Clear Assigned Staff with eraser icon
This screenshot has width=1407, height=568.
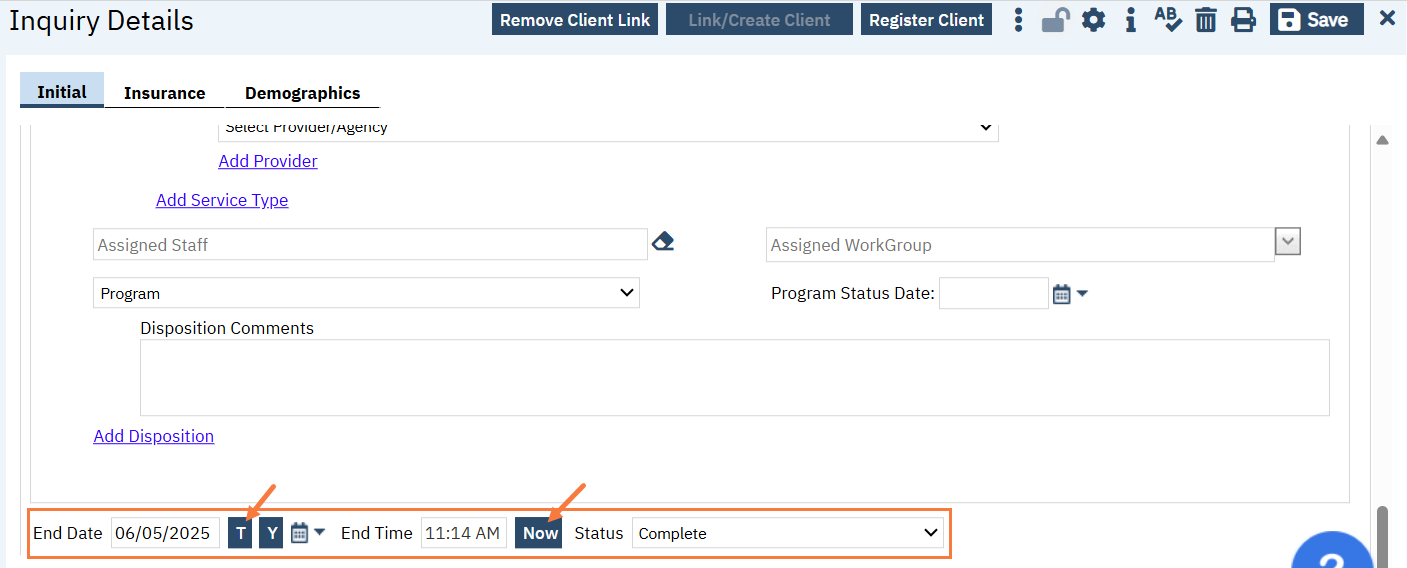(662, 242)
